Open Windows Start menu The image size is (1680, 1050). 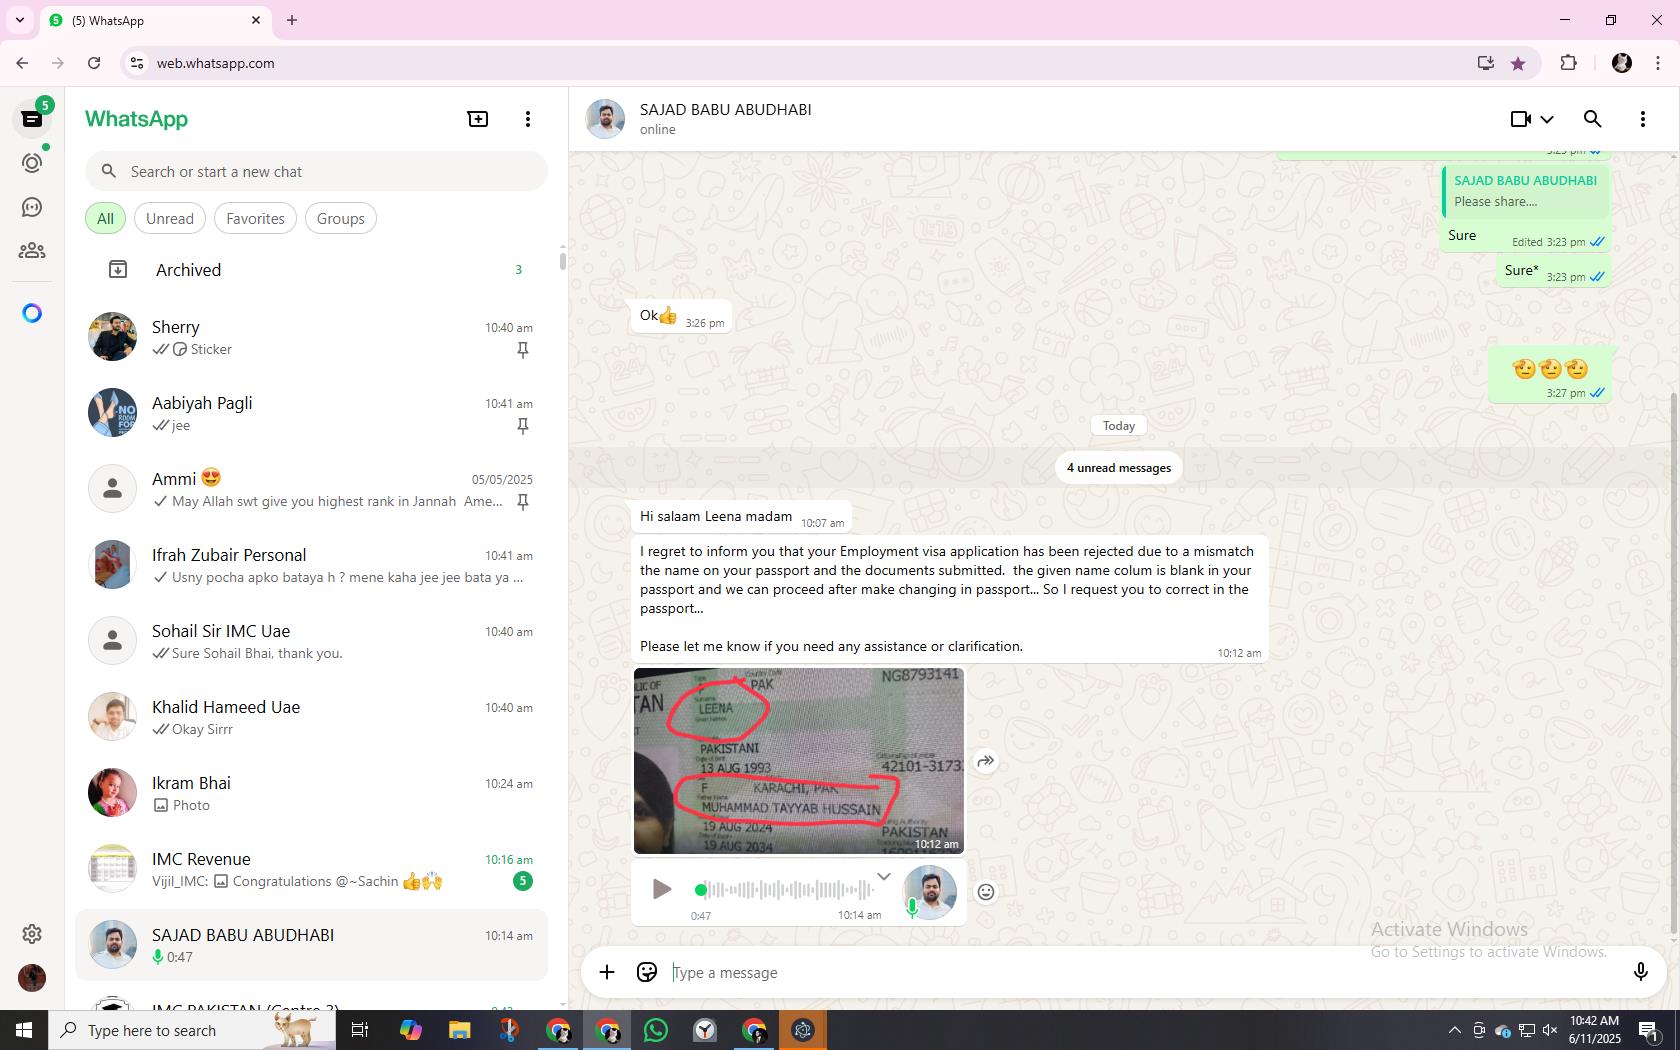pos(24,1030)
